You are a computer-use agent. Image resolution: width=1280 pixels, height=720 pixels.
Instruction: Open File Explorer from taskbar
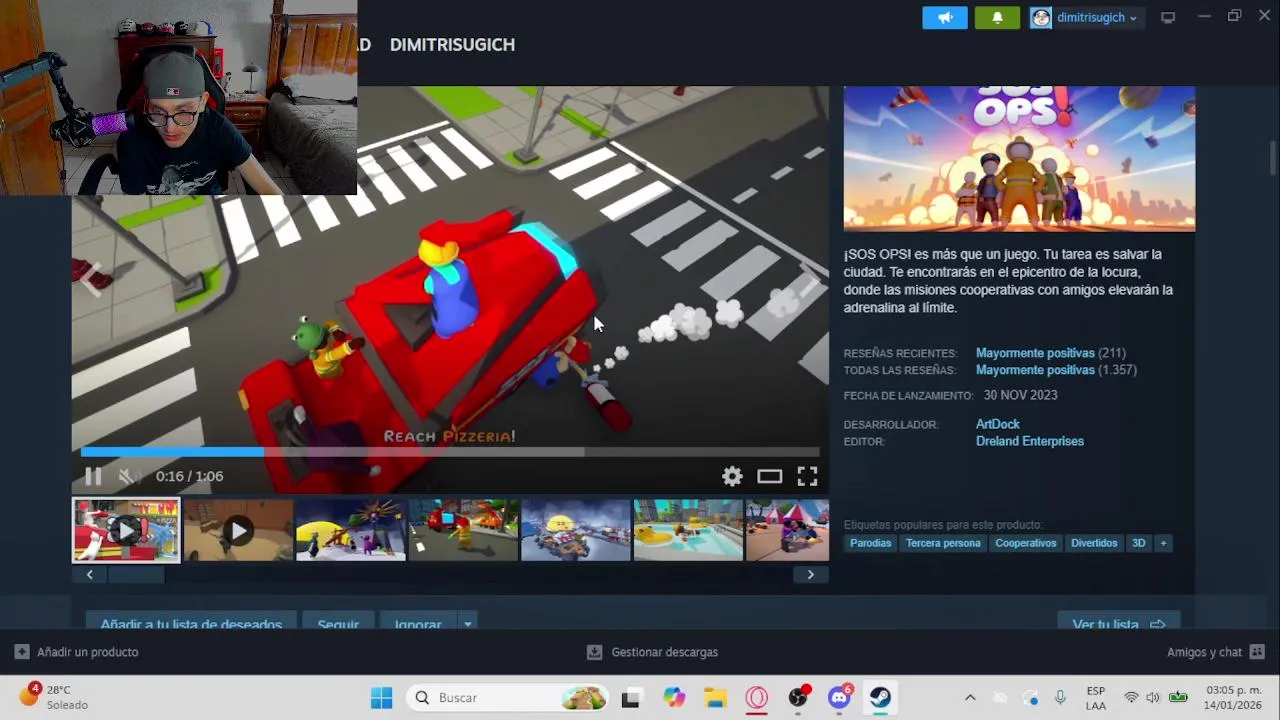(715, 698)
